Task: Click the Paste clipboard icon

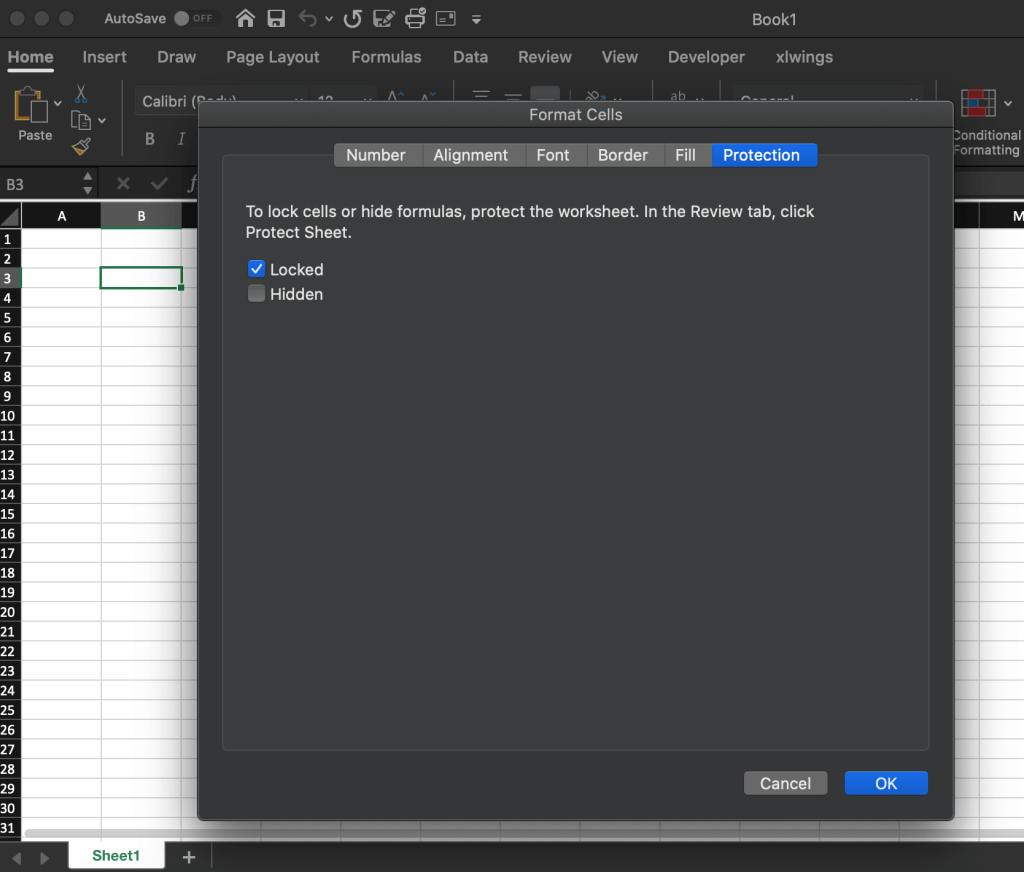Action: tap(32, 104)
